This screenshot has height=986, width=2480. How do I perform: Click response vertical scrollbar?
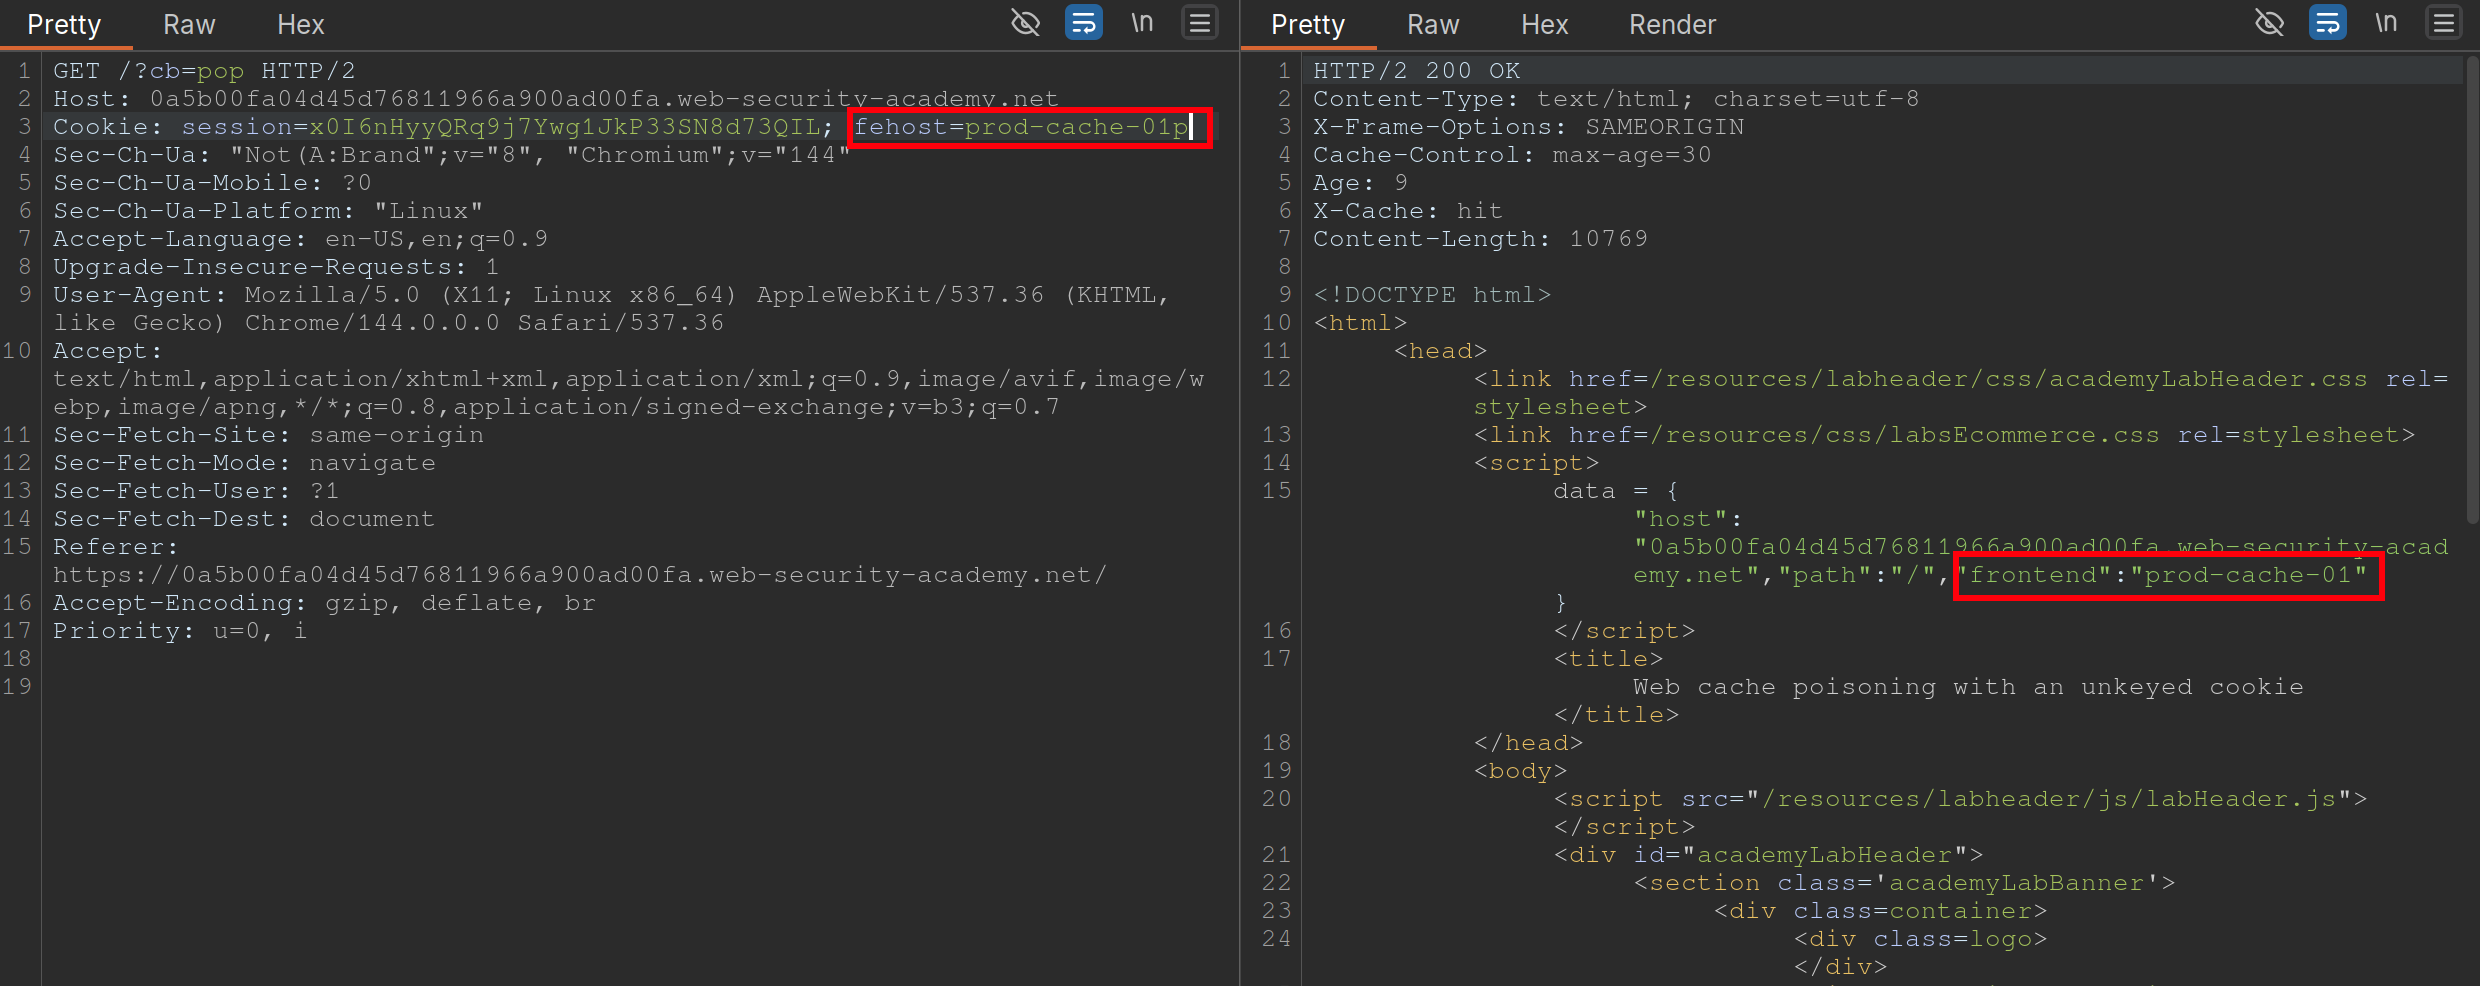coord(2471,290)
